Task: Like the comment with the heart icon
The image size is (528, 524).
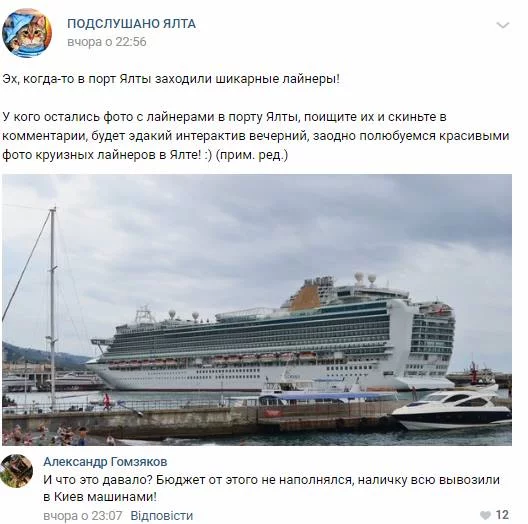Action: pyautogui.click(x=485, y=515)
